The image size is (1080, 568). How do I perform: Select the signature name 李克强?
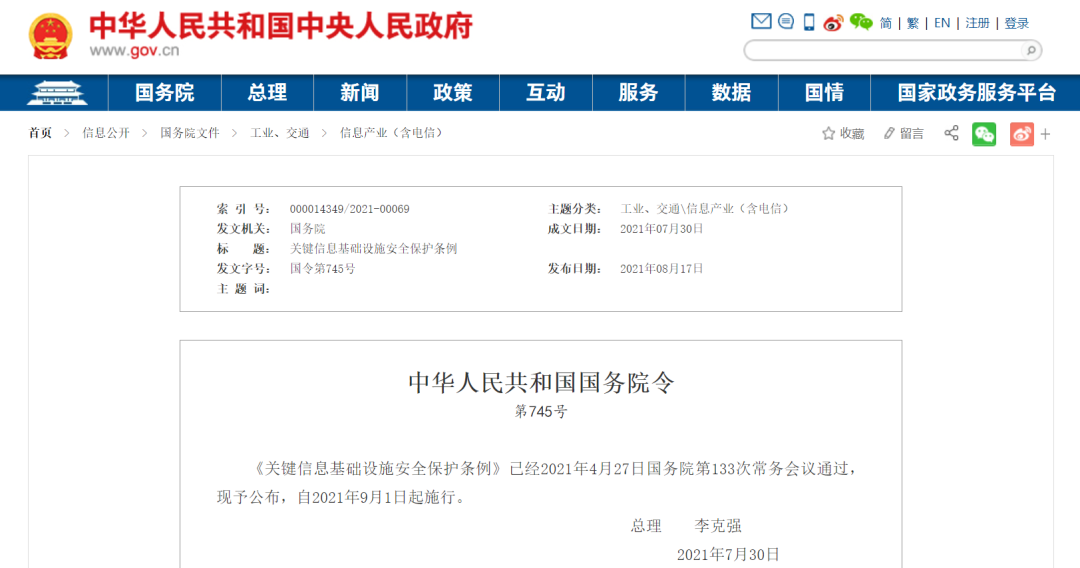(718, 526)
